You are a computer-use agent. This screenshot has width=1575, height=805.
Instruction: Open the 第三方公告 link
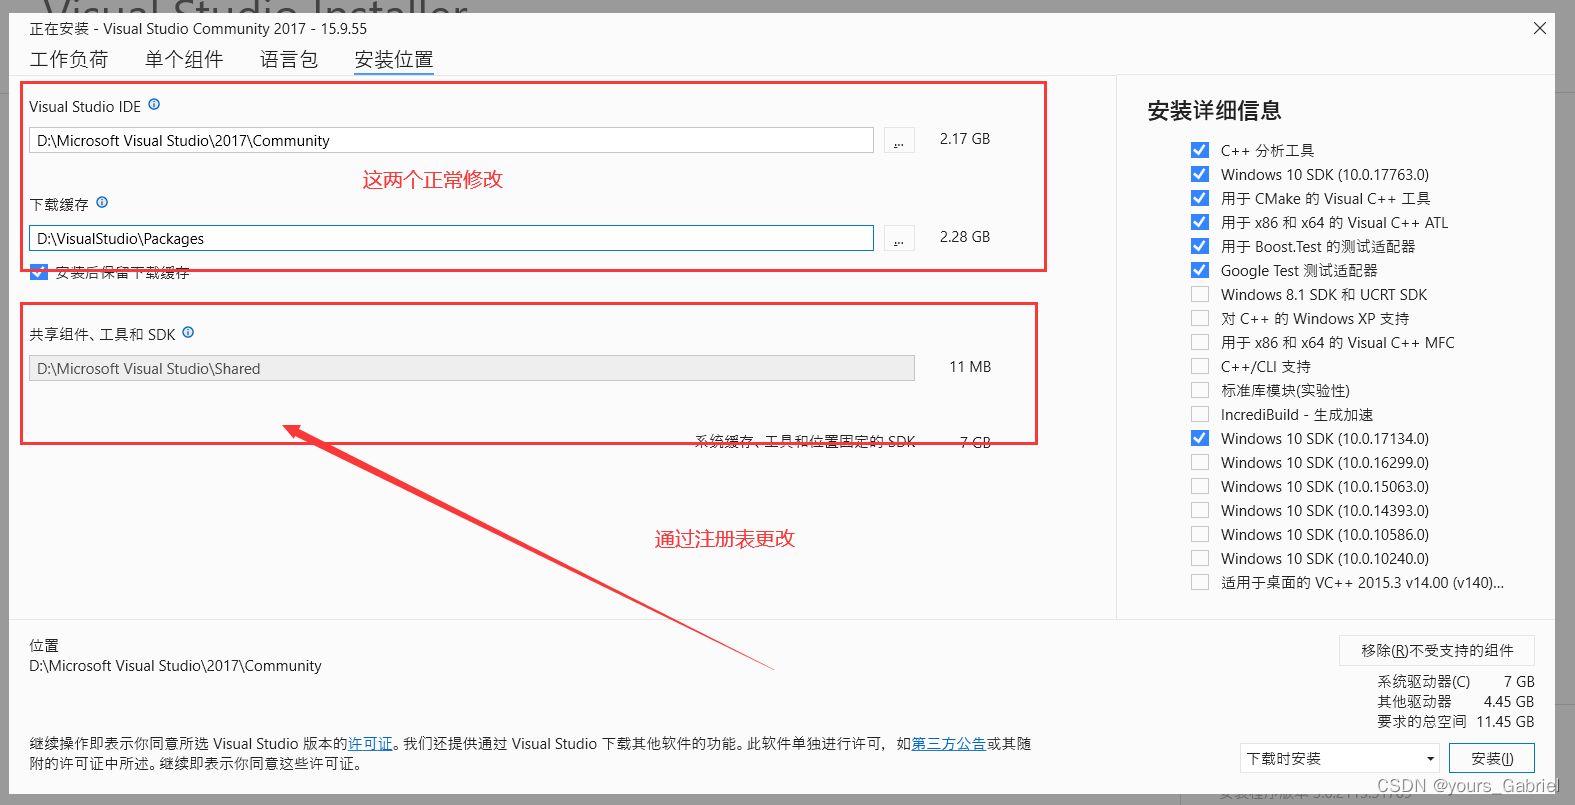(x=948, y=743)
